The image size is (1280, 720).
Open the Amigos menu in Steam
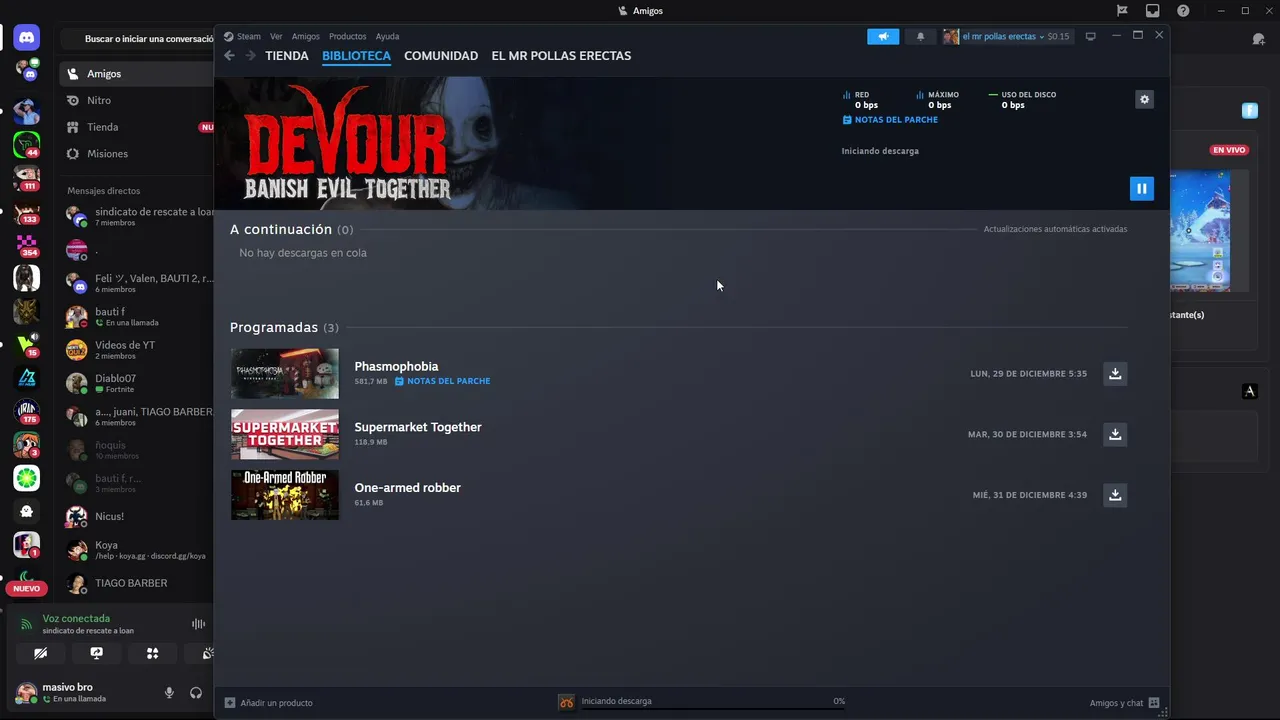point(306,36)
